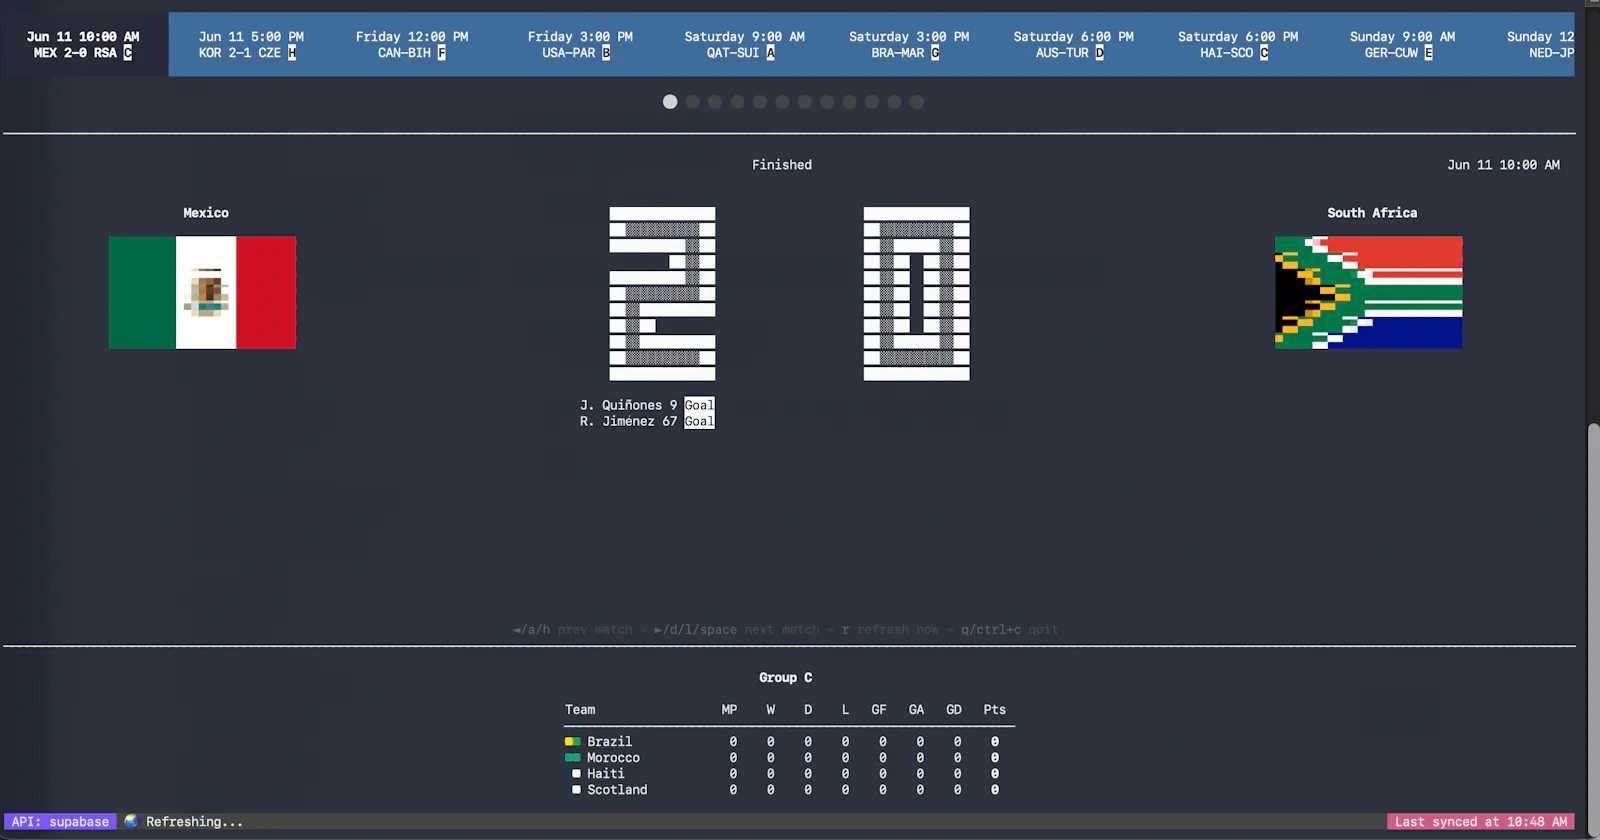The height and width of the screenshot is (840, 1600).
Task: Click the Mexico flag image
Action: pos(202,292)
